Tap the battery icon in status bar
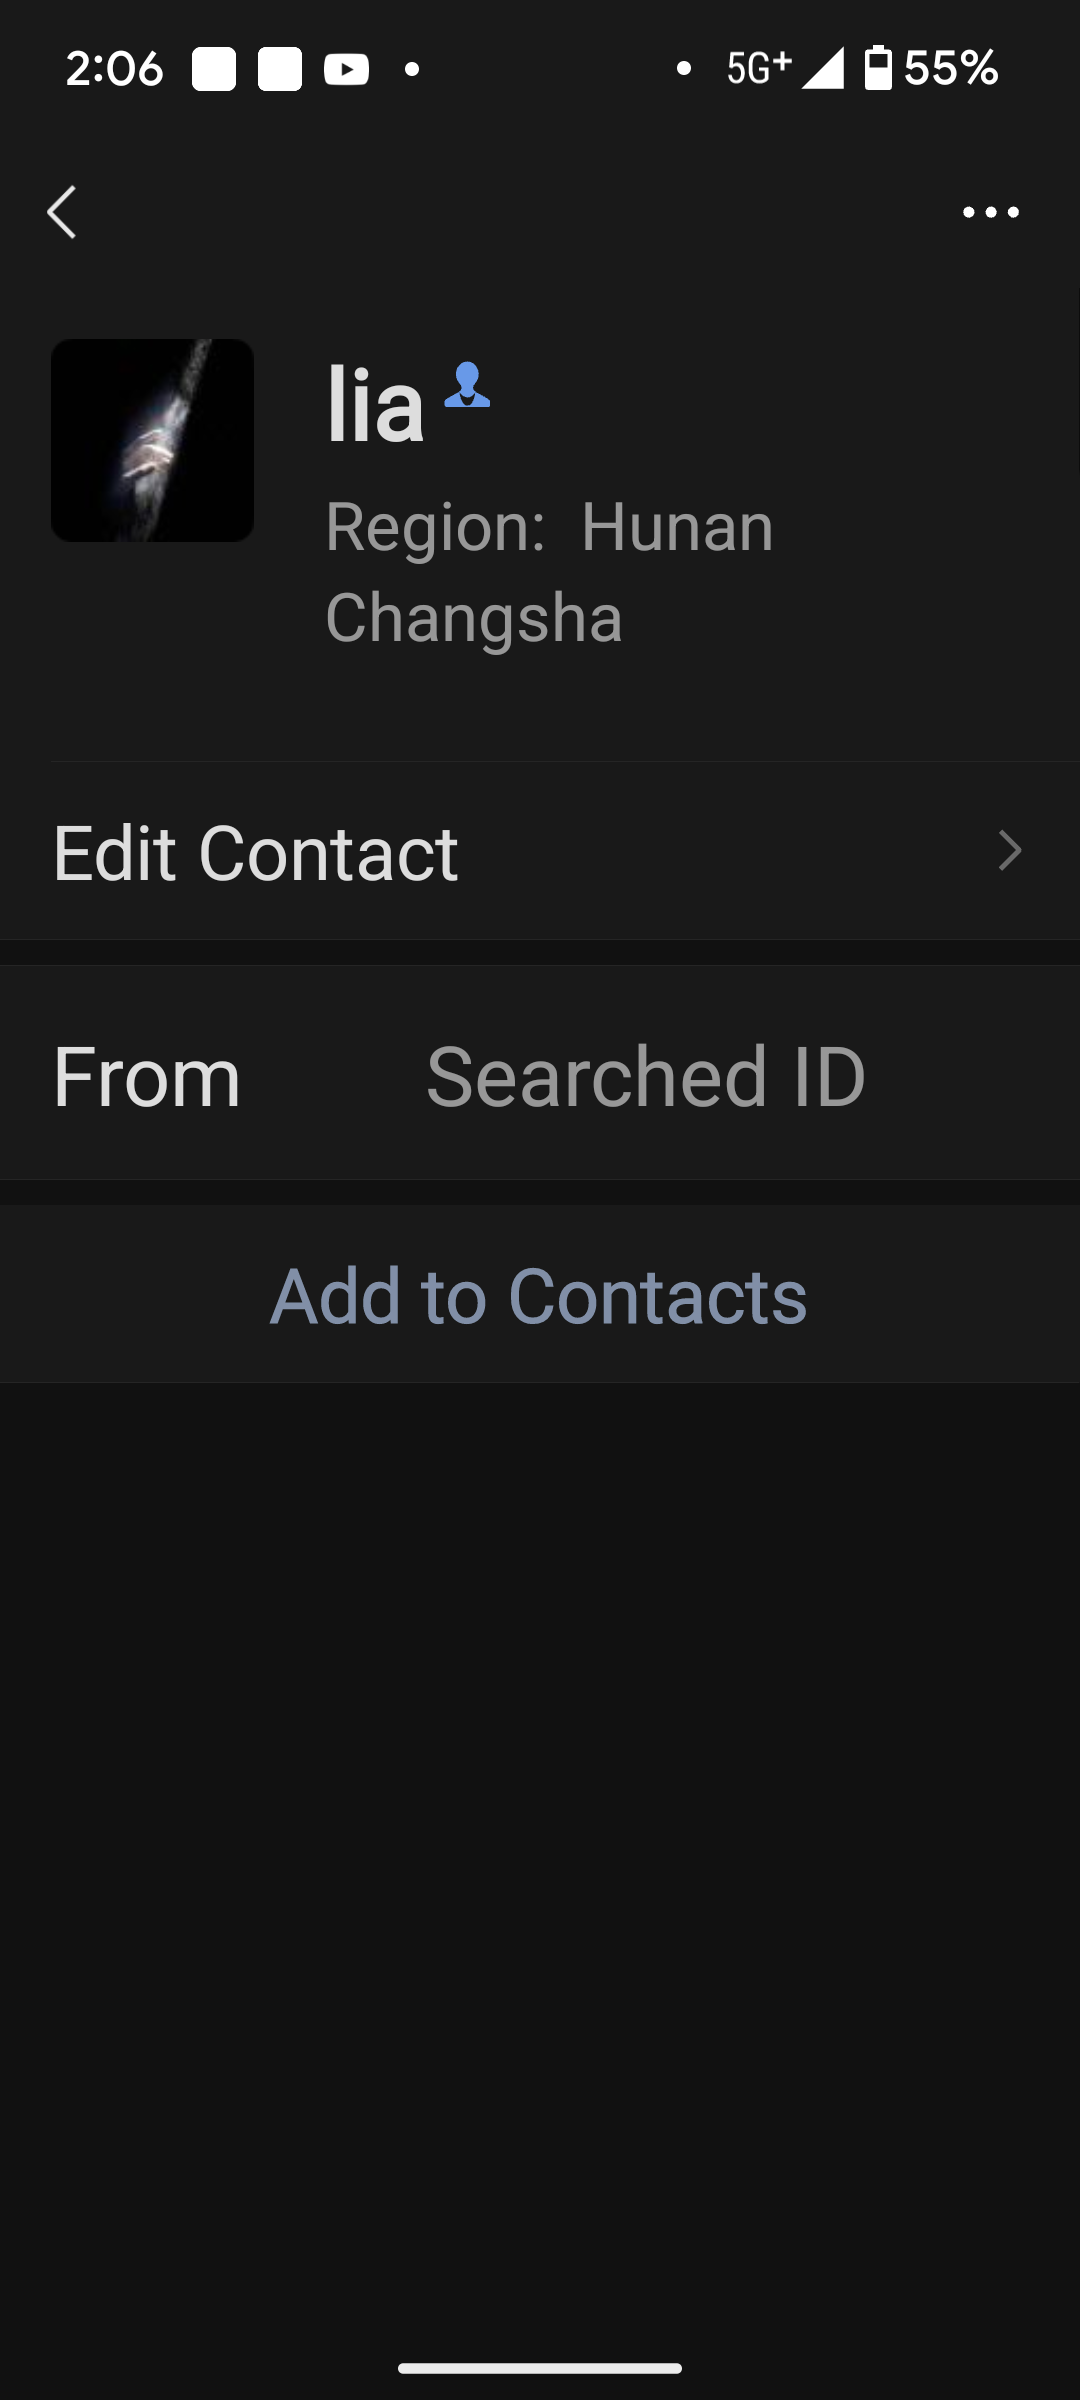 click(x=878, y=68)
